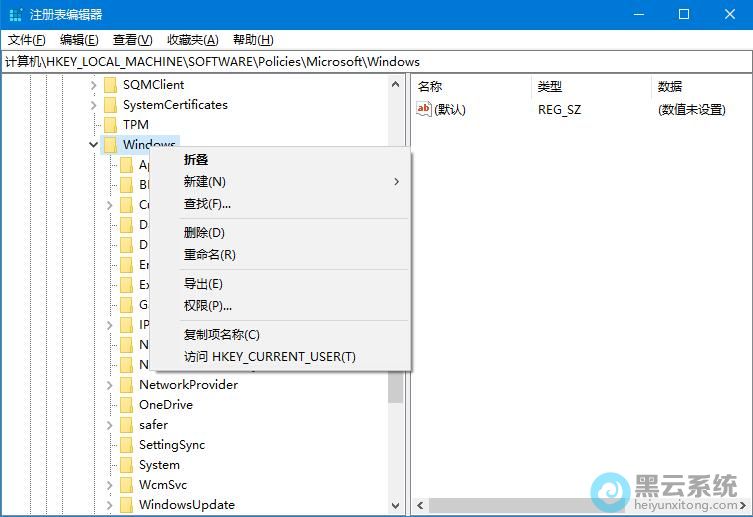This screenshot has width=753, height=517.
Task: Open the 查看(V) menu
Action: [133, 40]
